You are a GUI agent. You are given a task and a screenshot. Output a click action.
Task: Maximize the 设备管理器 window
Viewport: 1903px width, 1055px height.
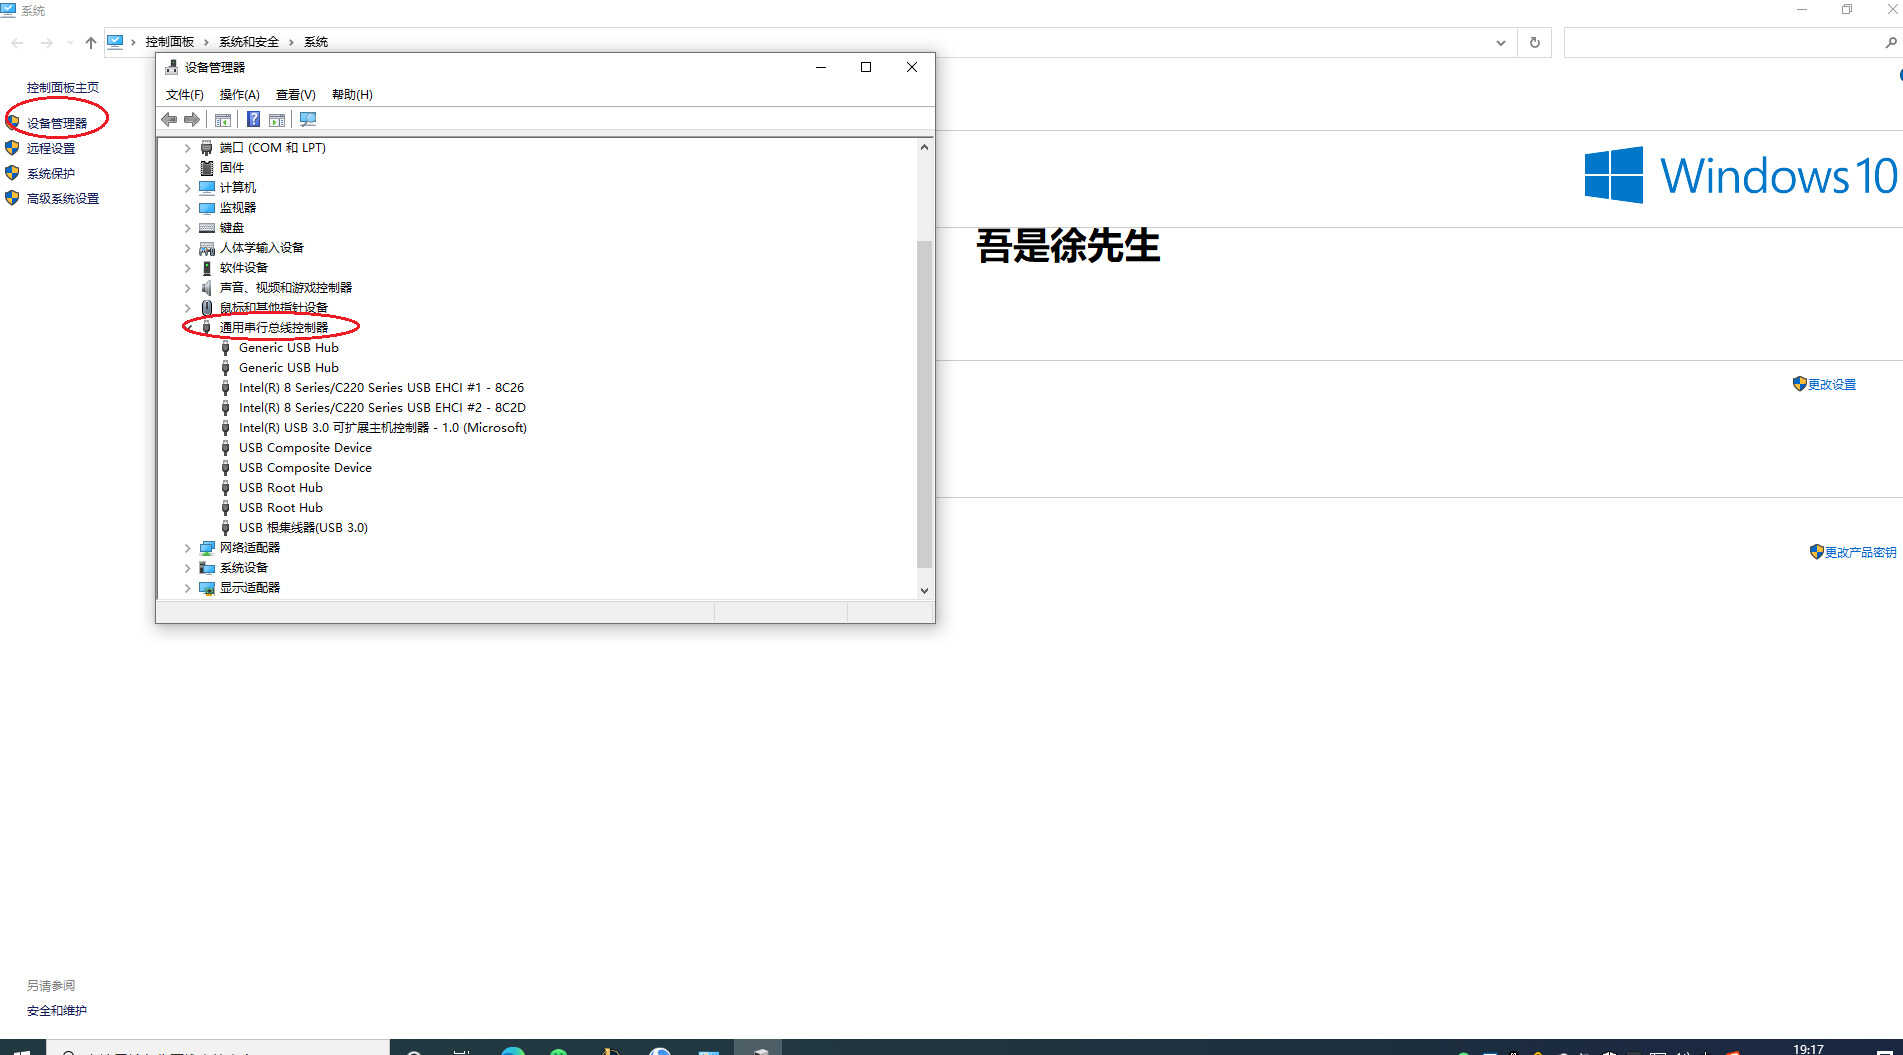pos(866,67)
